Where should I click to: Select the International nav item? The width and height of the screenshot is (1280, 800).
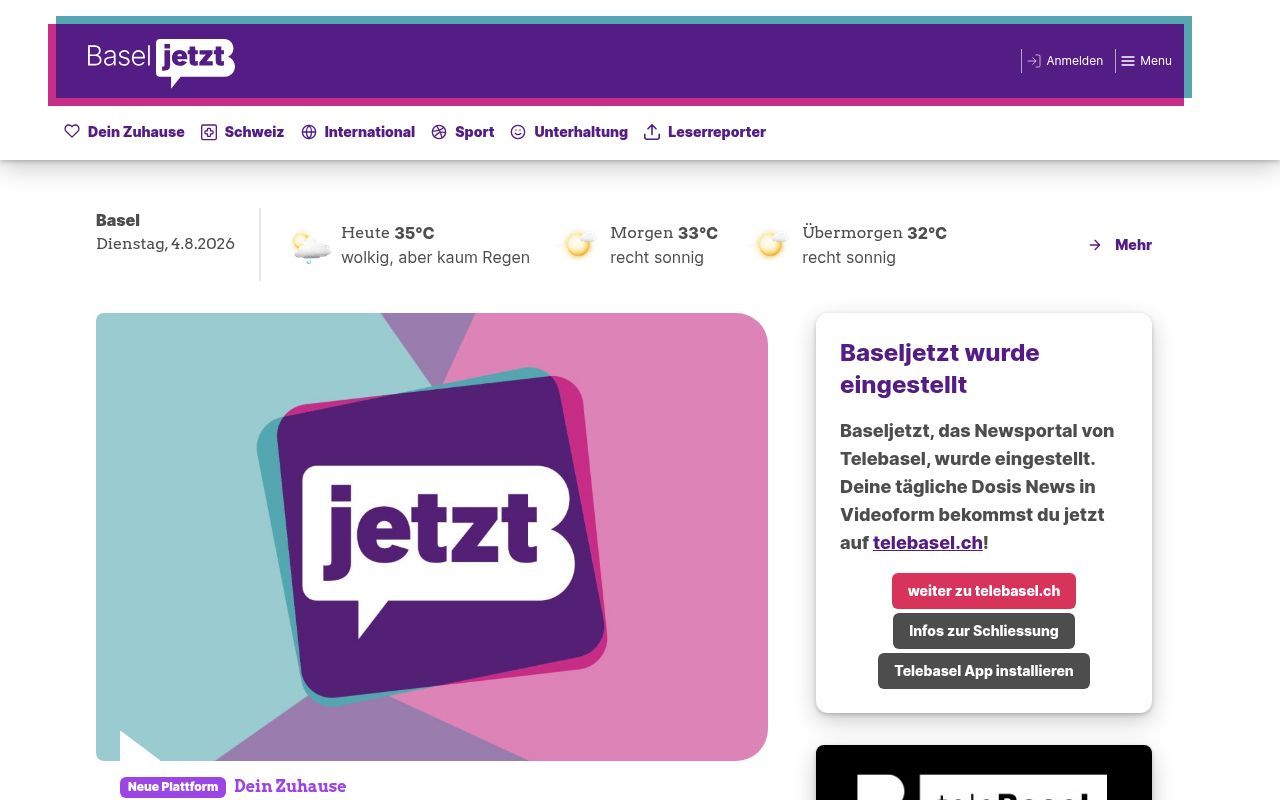(369, 132)
